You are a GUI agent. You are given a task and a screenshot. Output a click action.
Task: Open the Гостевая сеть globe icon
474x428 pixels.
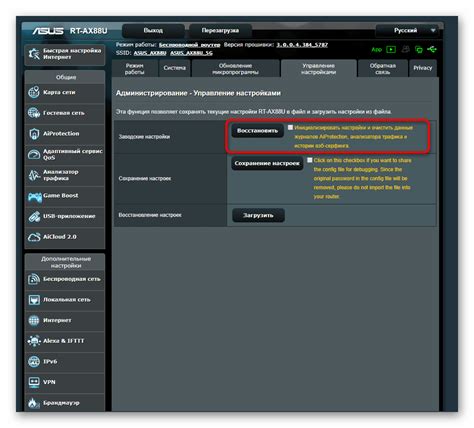(34, 113)
